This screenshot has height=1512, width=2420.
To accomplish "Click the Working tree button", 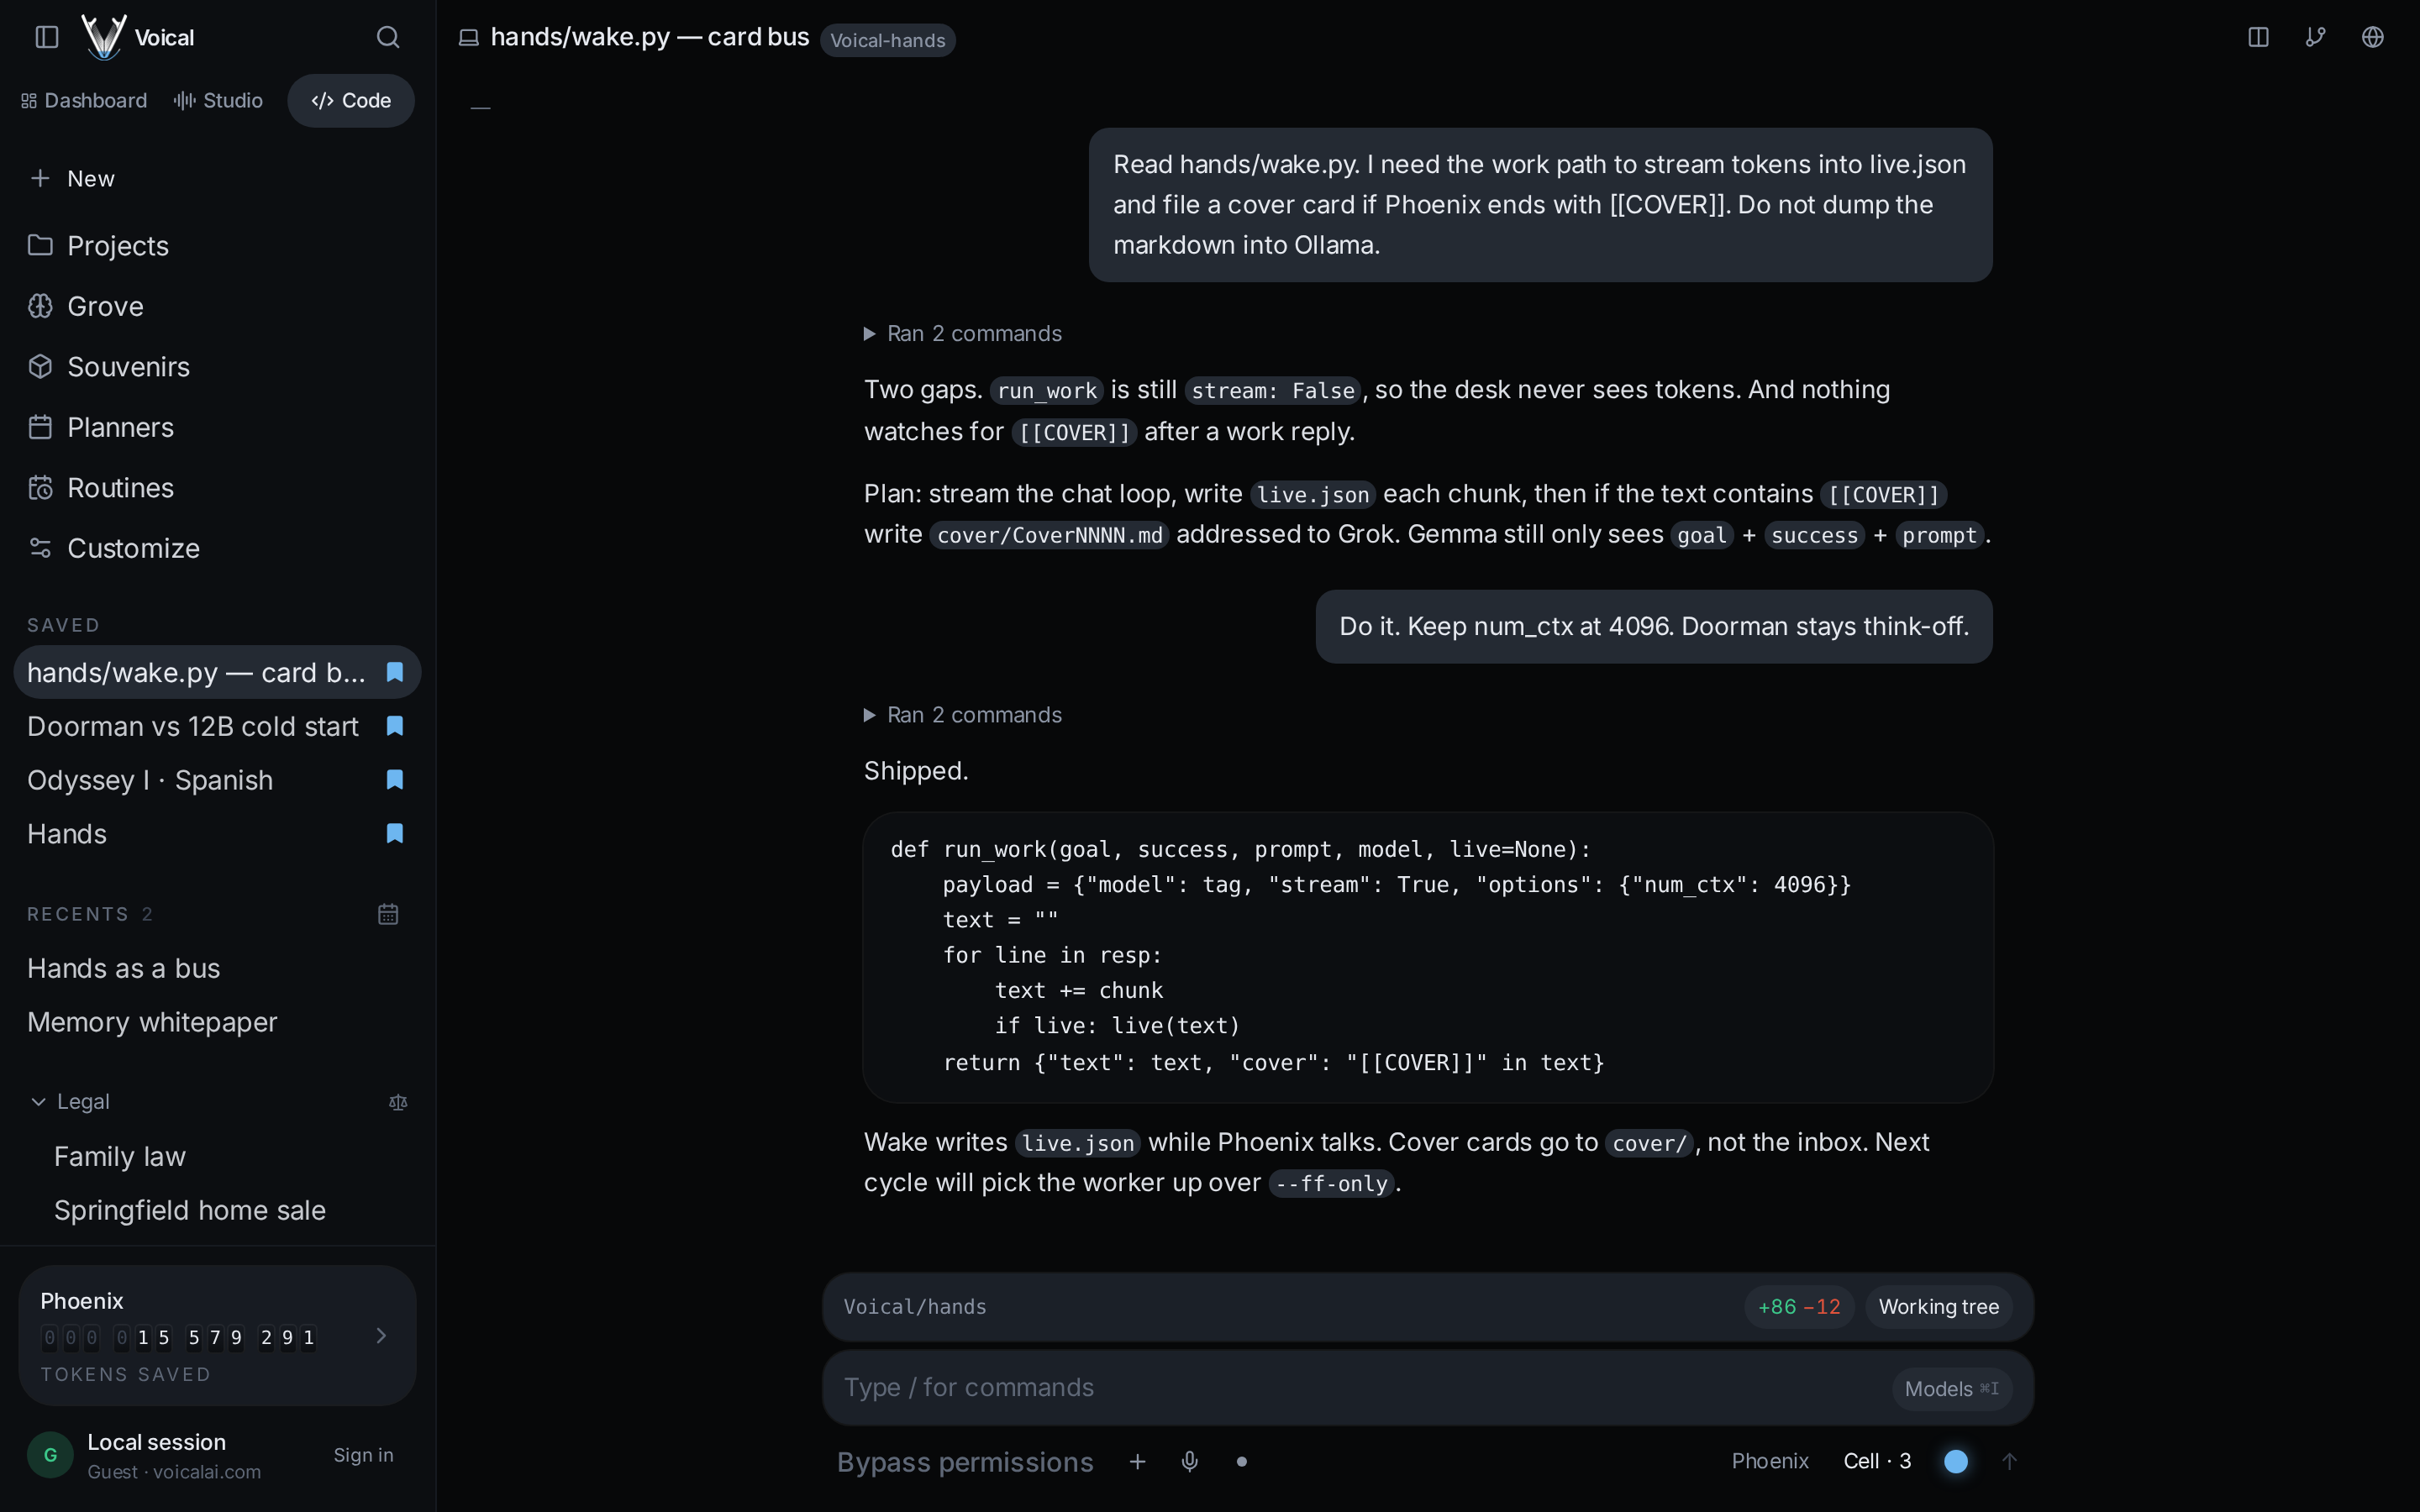I will click(1939, 1307).
